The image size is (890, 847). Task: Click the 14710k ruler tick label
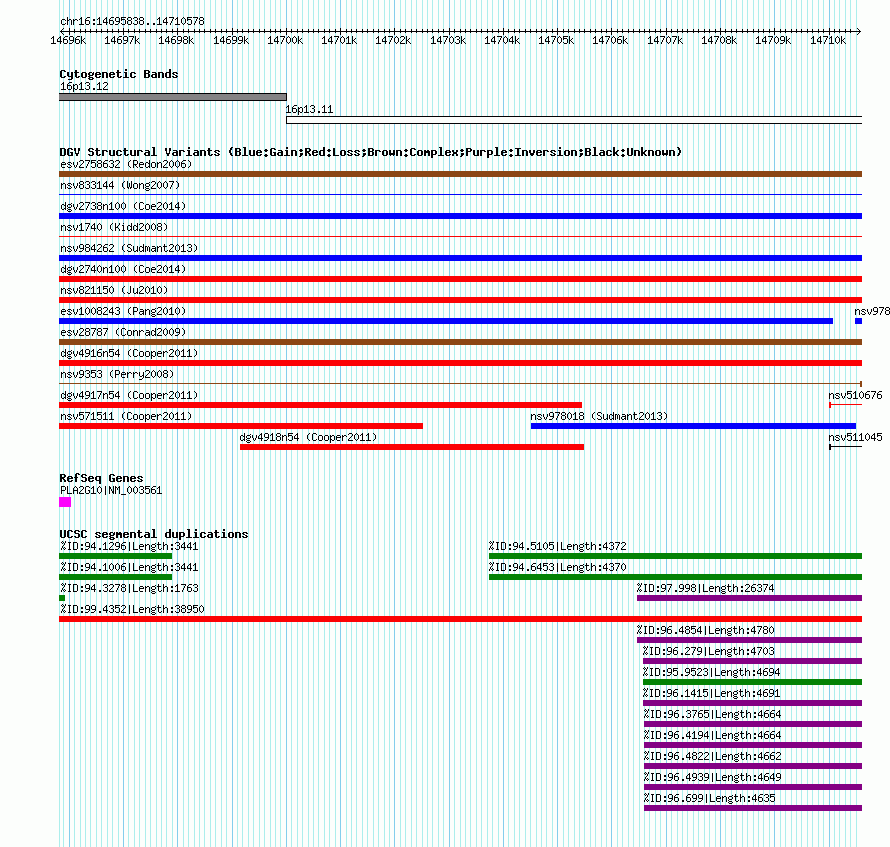tap(828, 40)
